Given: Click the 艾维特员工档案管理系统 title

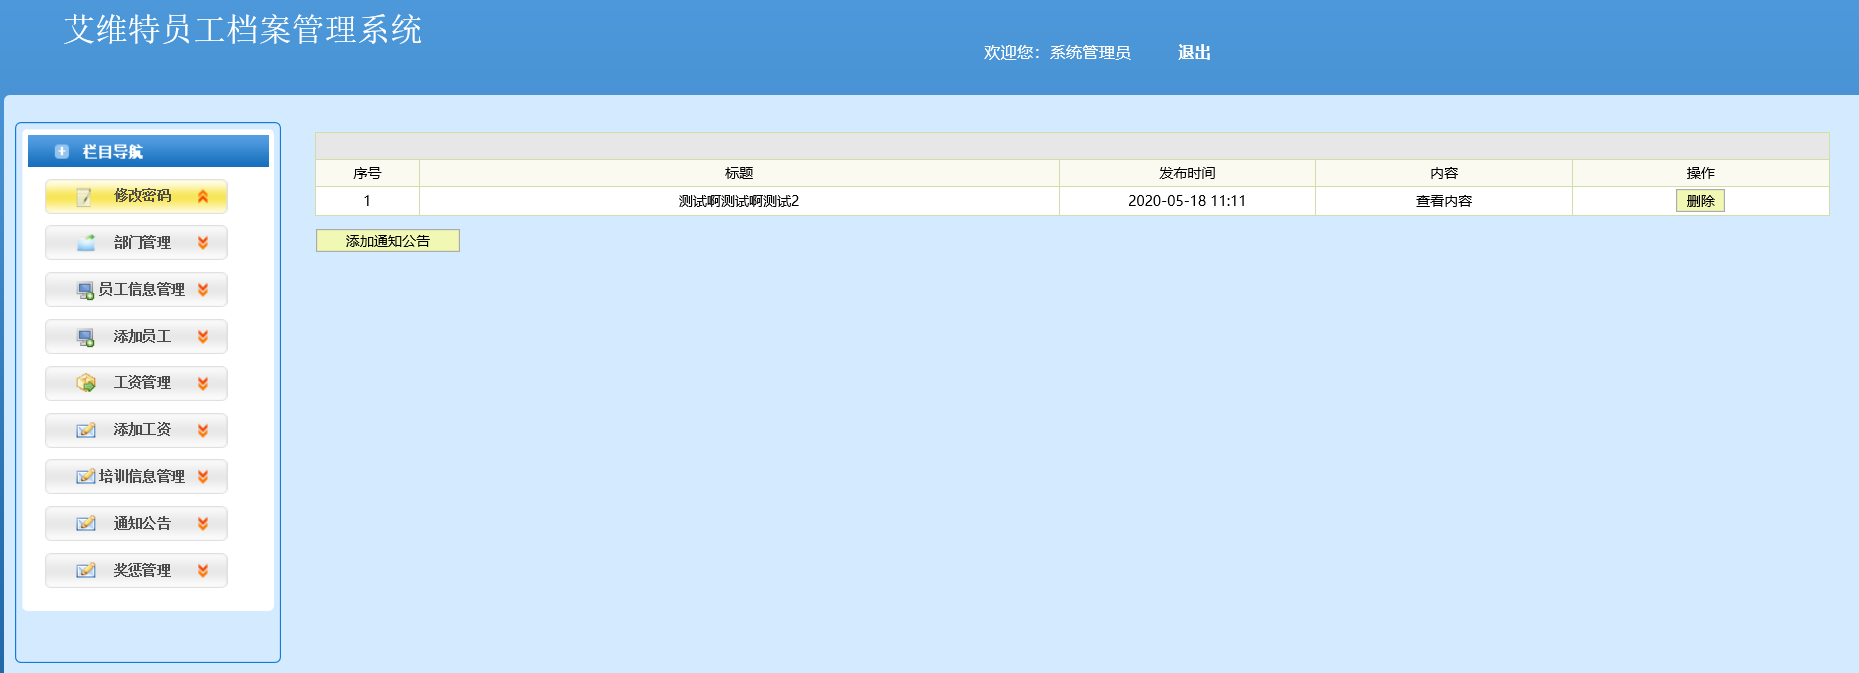Looking at the screenshot, I should point(243,30).
